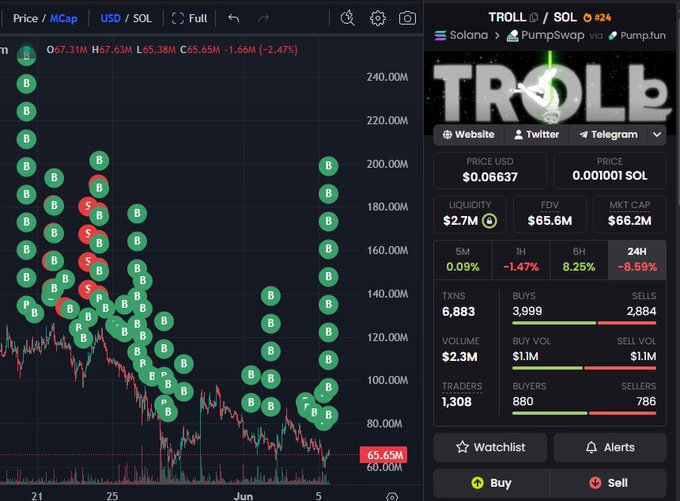Click the star icon in Watchlist
Viewport: 680px width, 501px height.
pyautogui.click(x=462, y=447)
